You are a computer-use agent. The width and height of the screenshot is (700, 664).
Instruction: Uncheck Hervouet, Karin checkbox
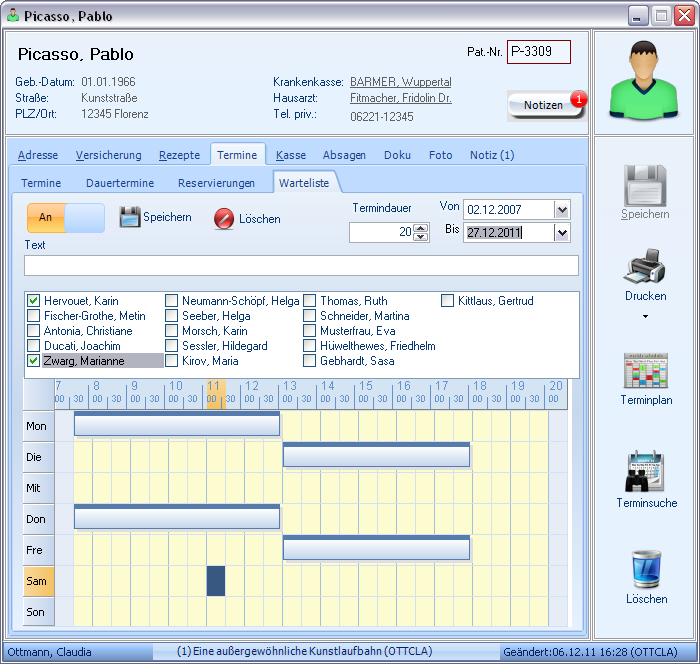pos(33,301)
